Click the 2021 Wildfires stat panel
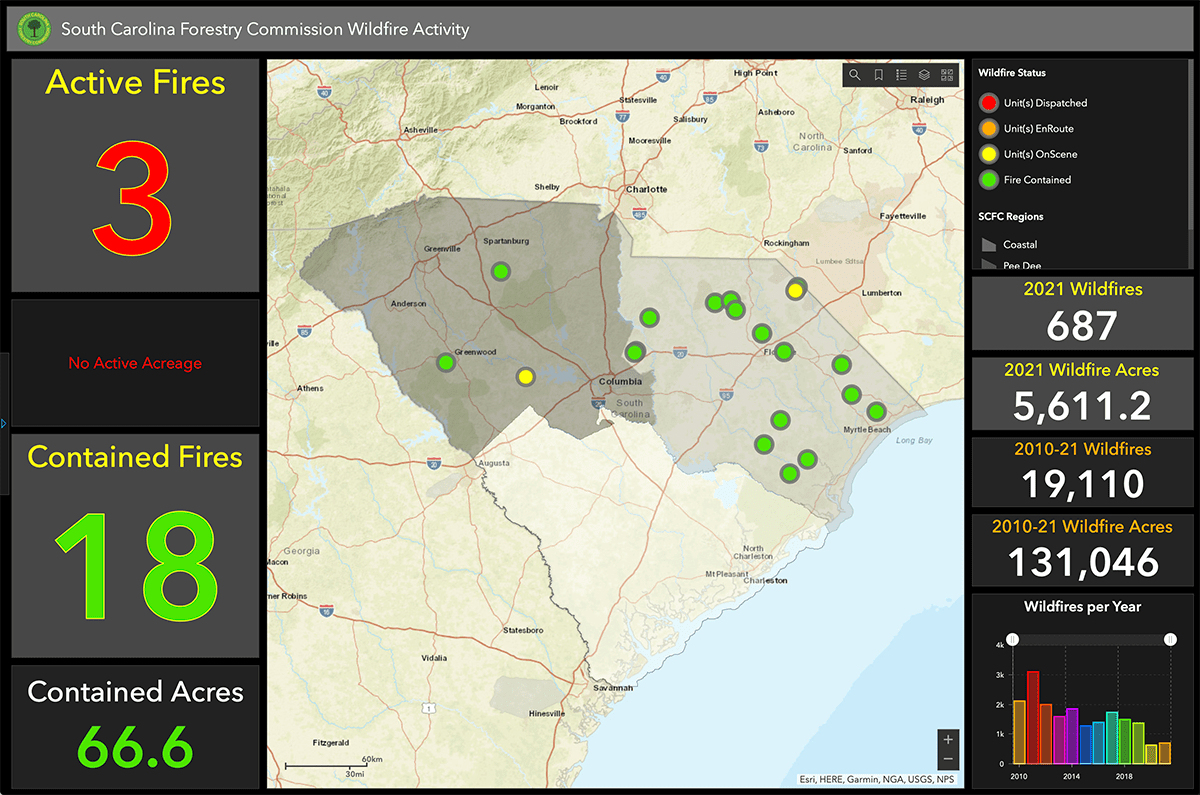 [1081, 311]
